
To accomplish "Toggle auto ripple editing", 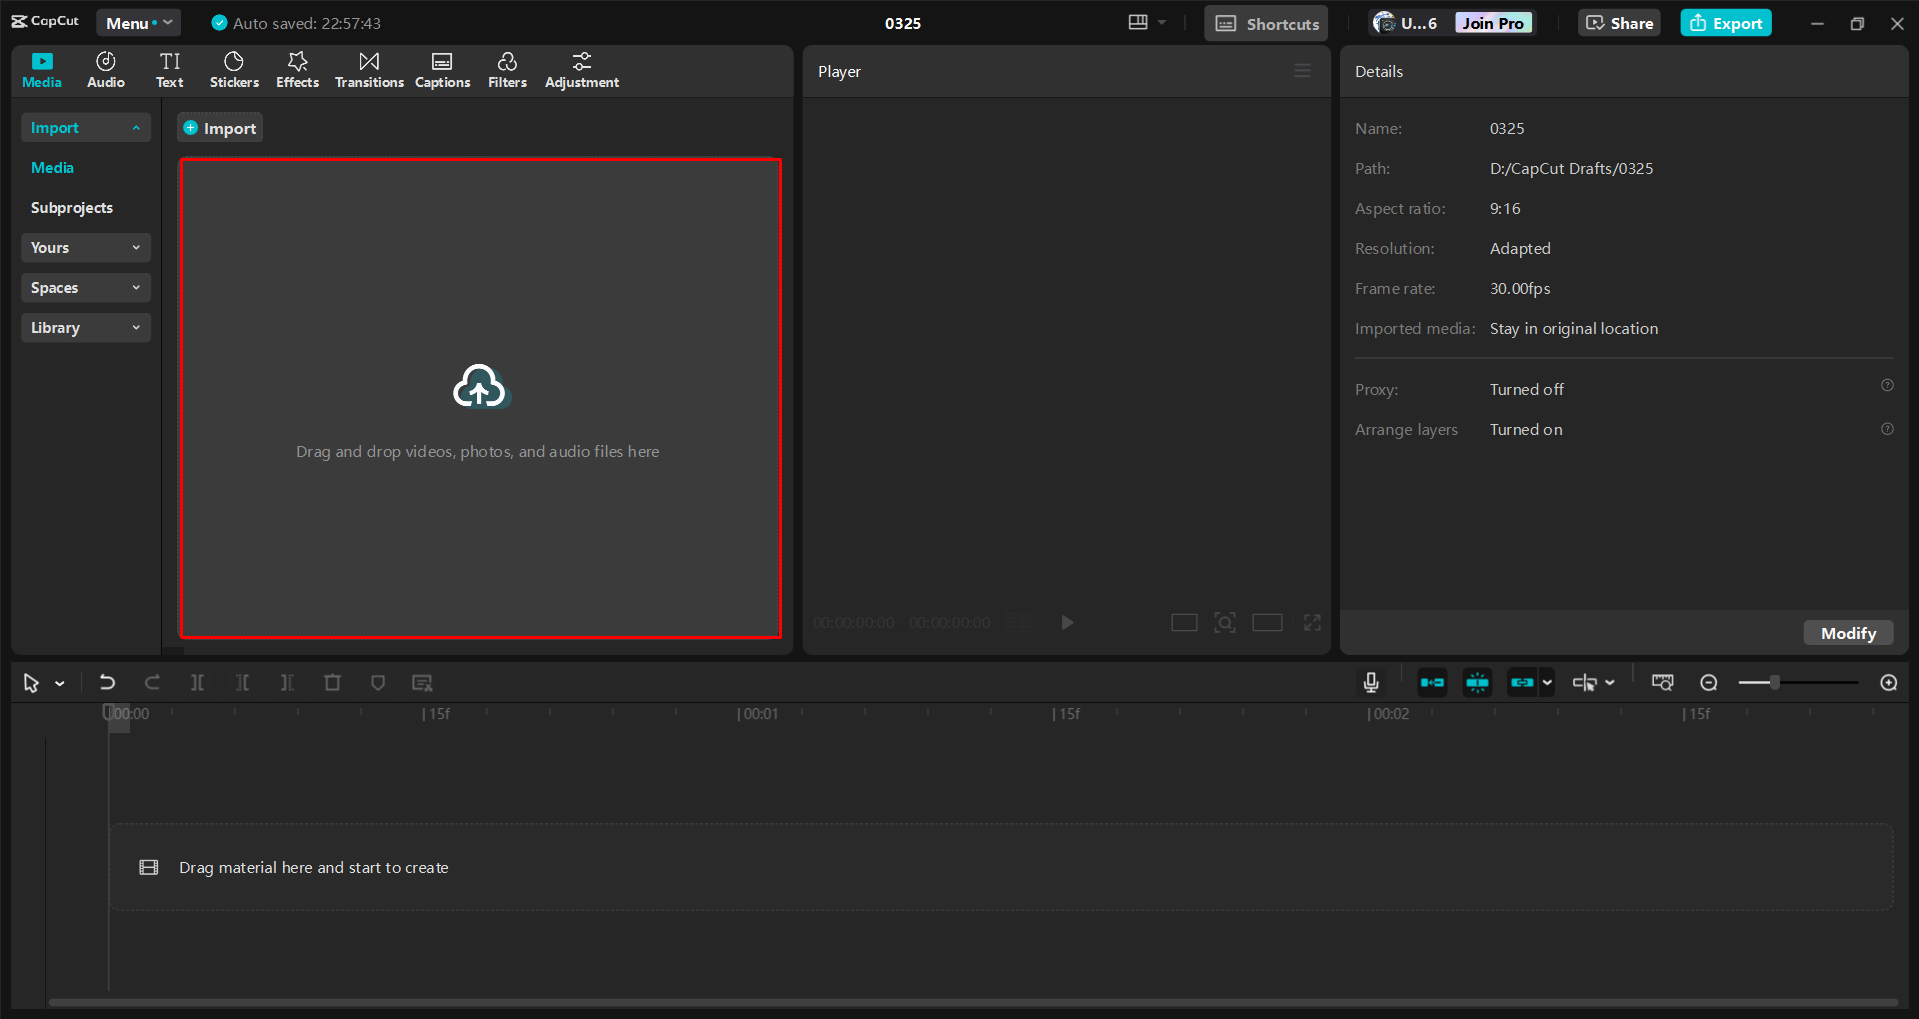I will [1477, 682].
